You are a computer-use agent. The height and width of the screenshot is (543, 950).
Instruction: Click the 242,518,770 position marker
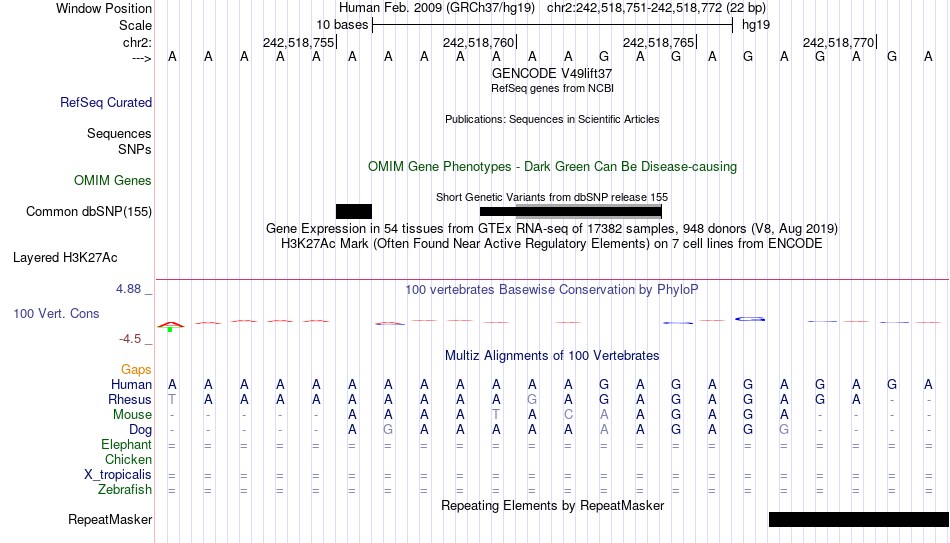point(839,42)
